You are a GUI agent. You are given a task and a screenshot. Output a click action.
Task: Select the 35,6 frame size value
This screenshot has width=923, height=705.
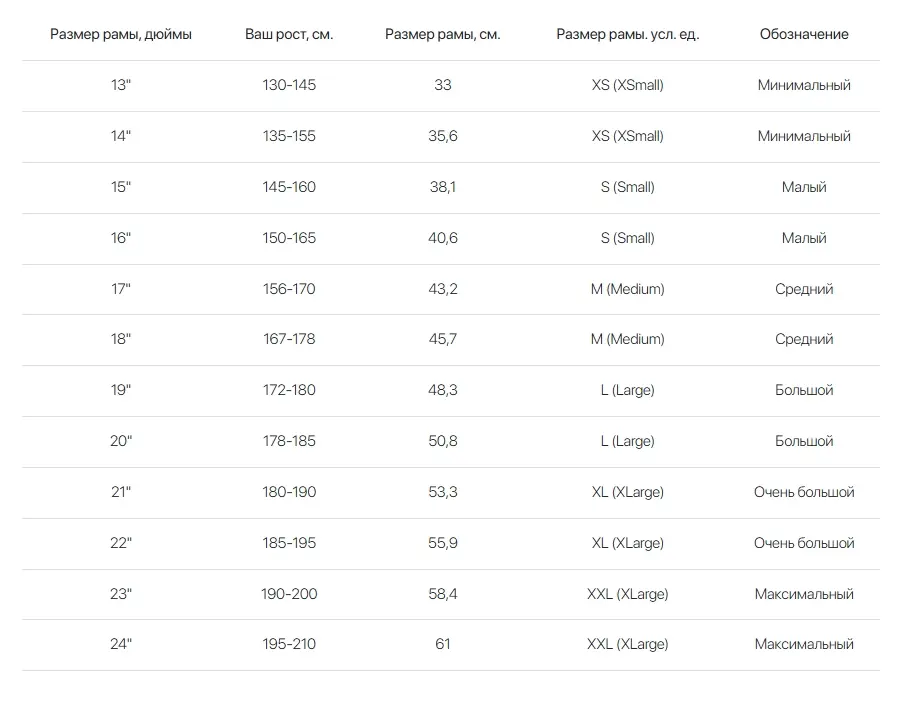tap(443, 136)
